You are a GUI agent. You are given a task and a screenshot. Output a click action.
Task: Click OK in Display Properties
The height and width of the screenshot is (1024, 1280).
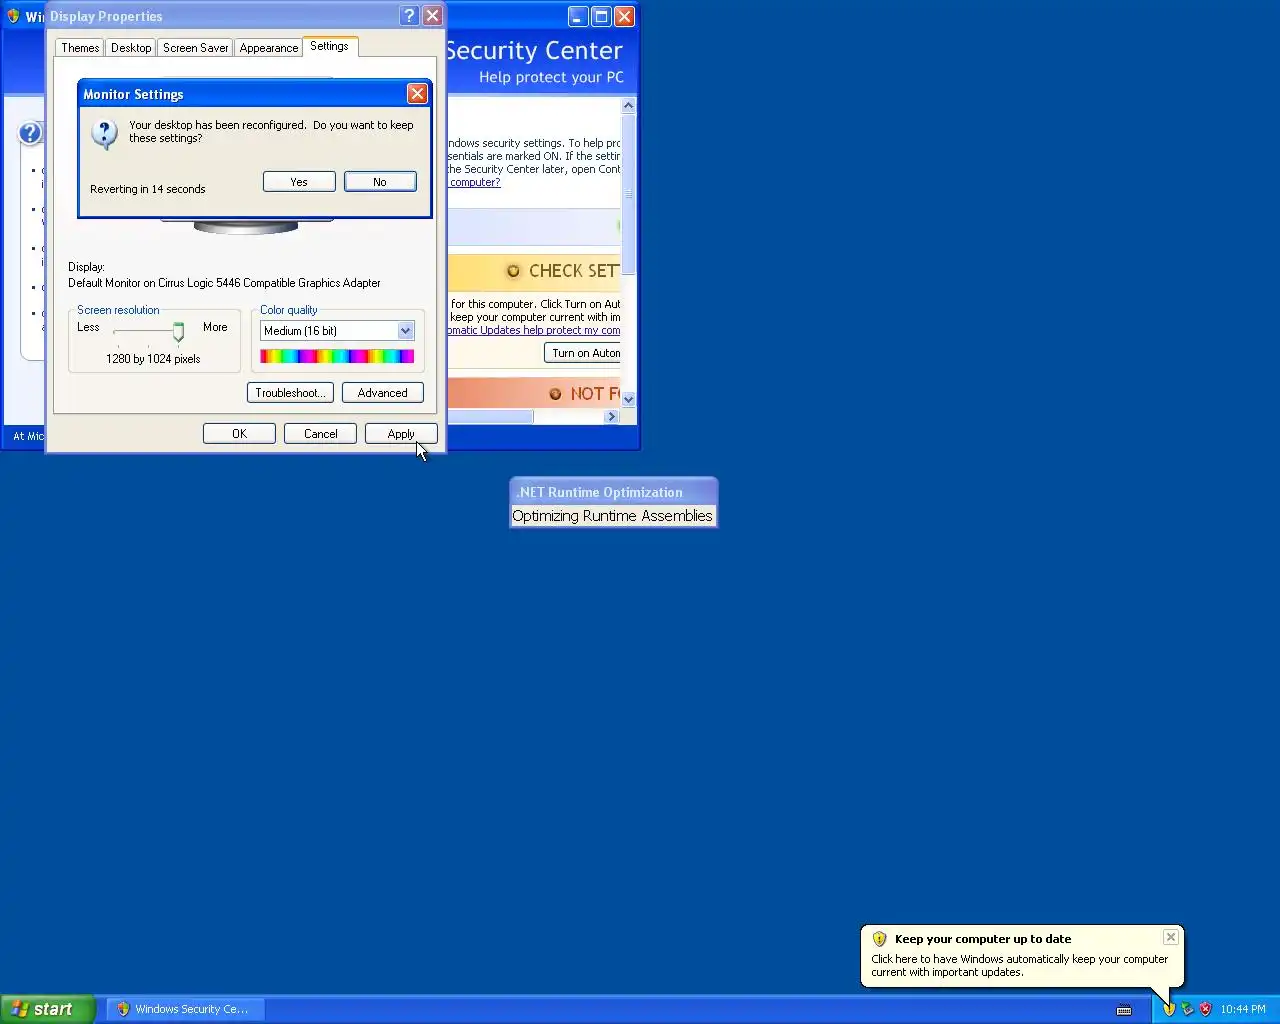pyautogui.click(x=239, y=434)
